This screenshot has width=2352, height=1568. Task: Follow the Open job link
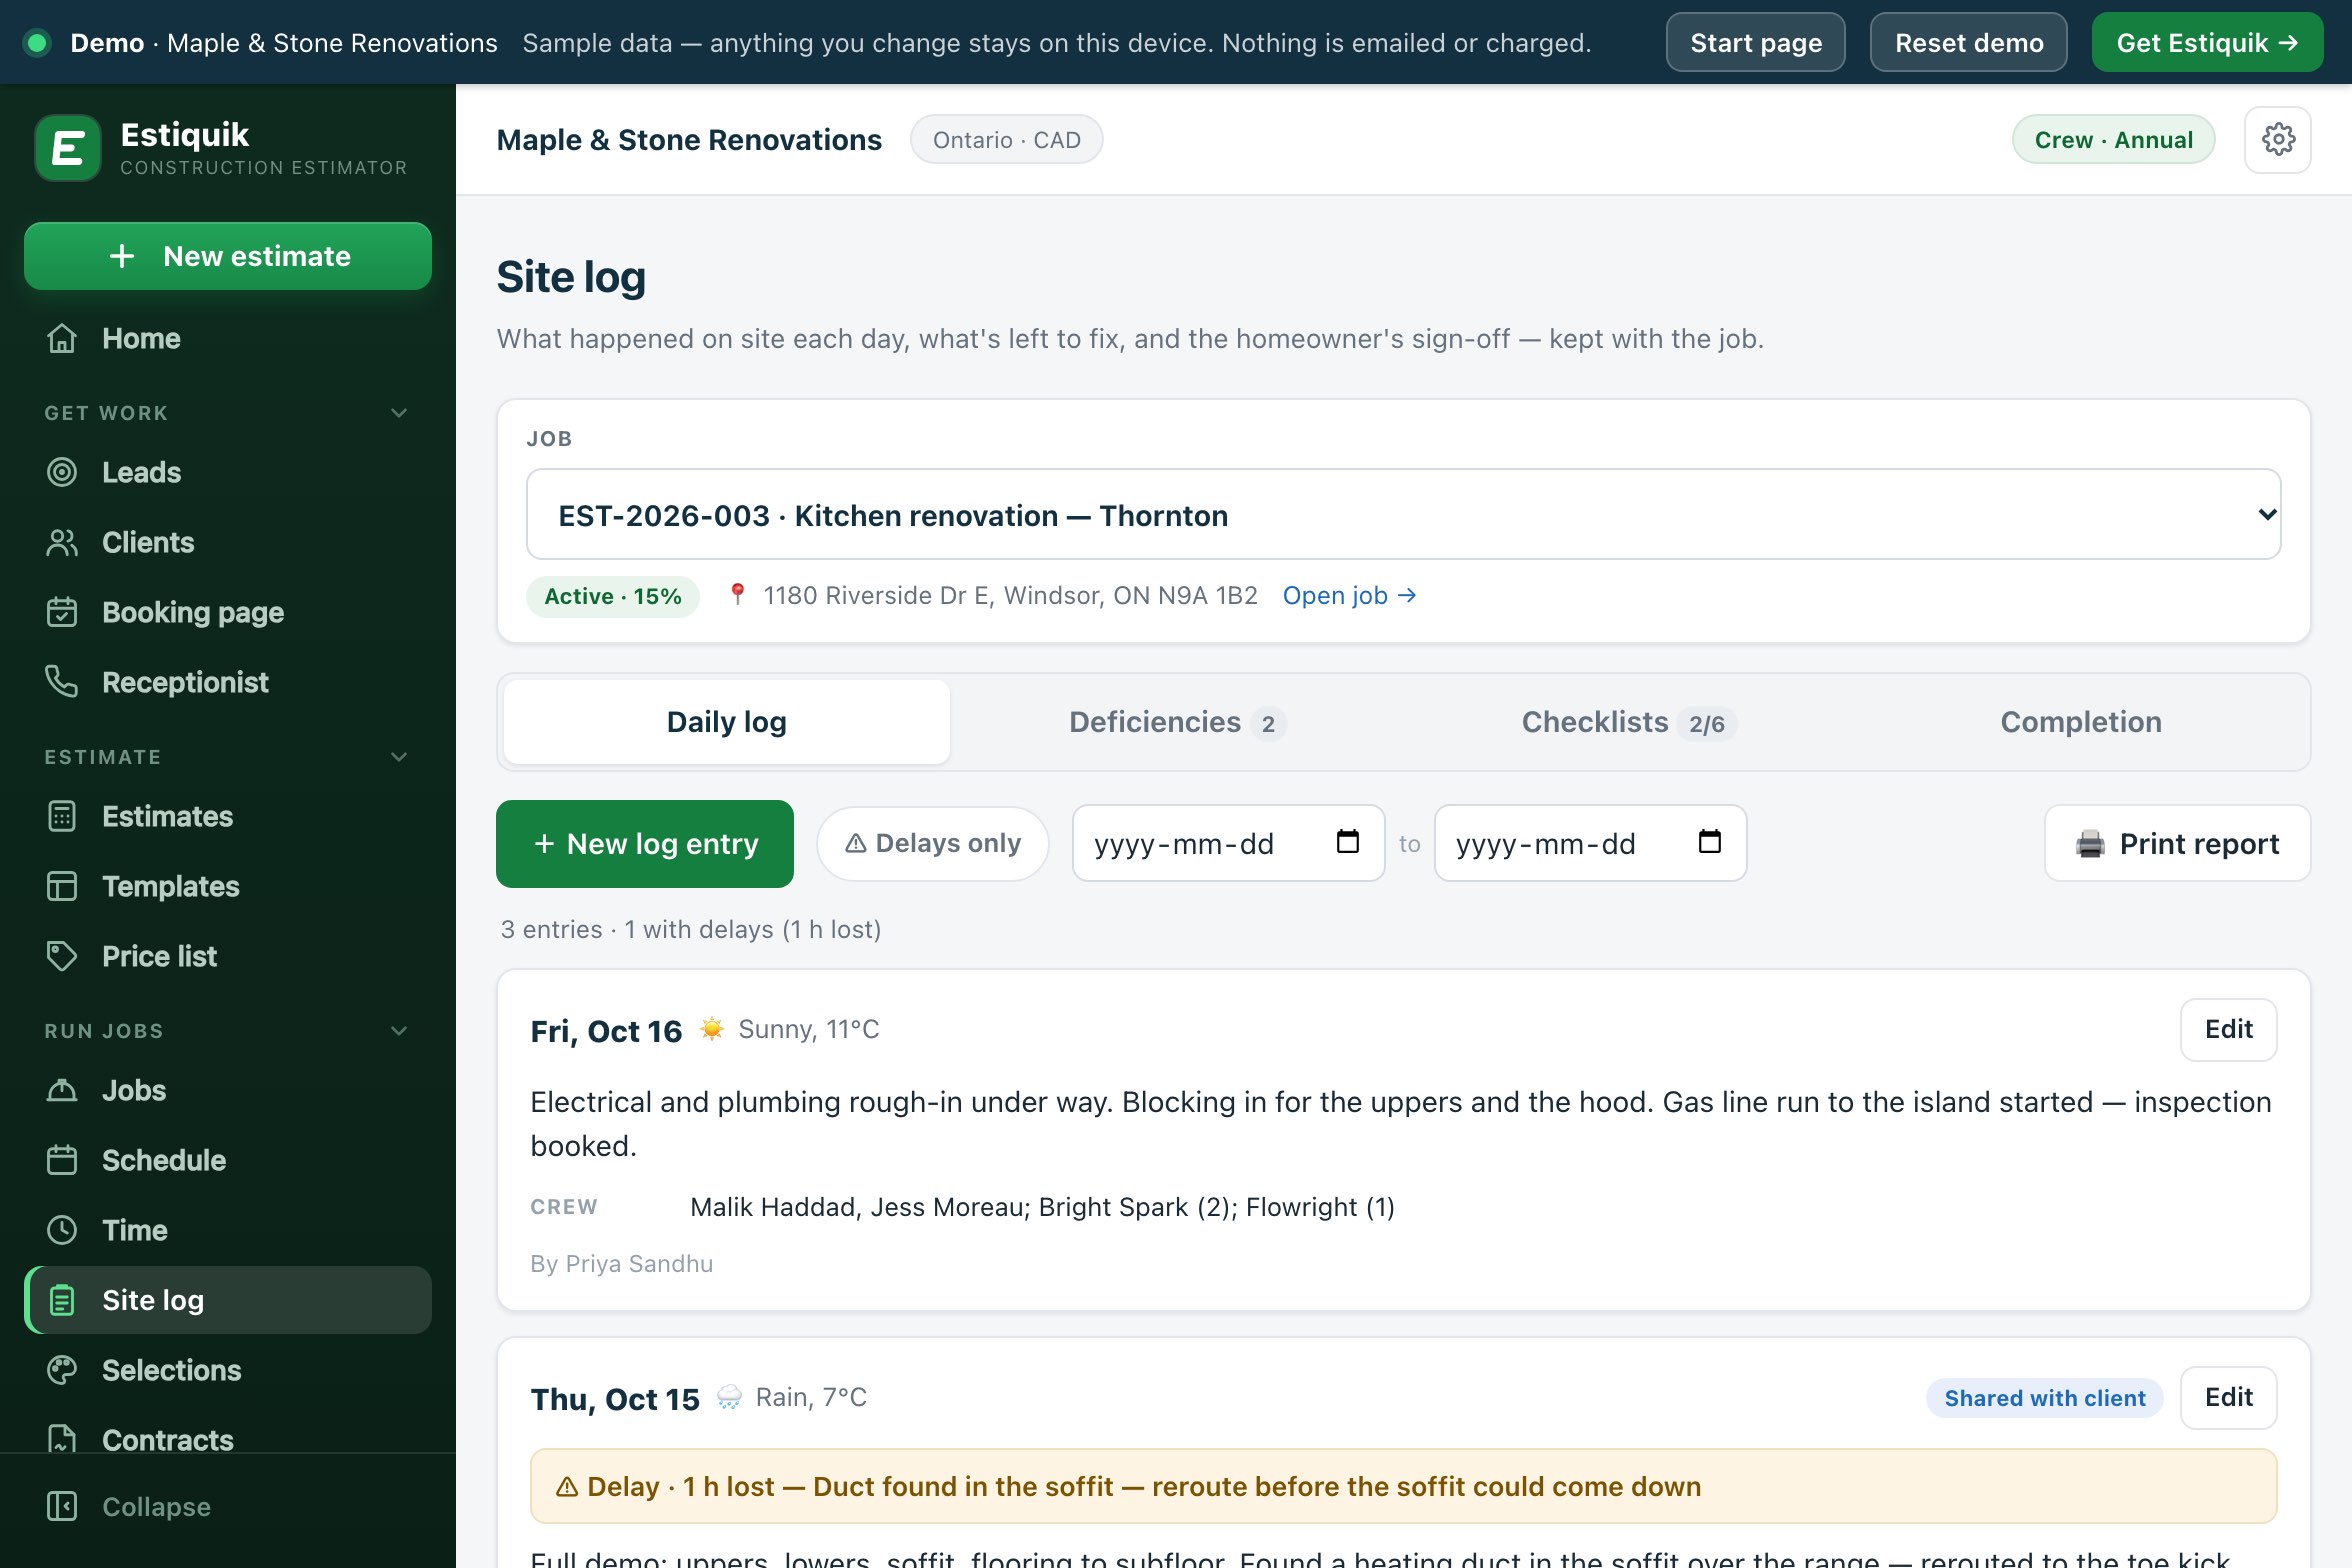pos(1349,596)
